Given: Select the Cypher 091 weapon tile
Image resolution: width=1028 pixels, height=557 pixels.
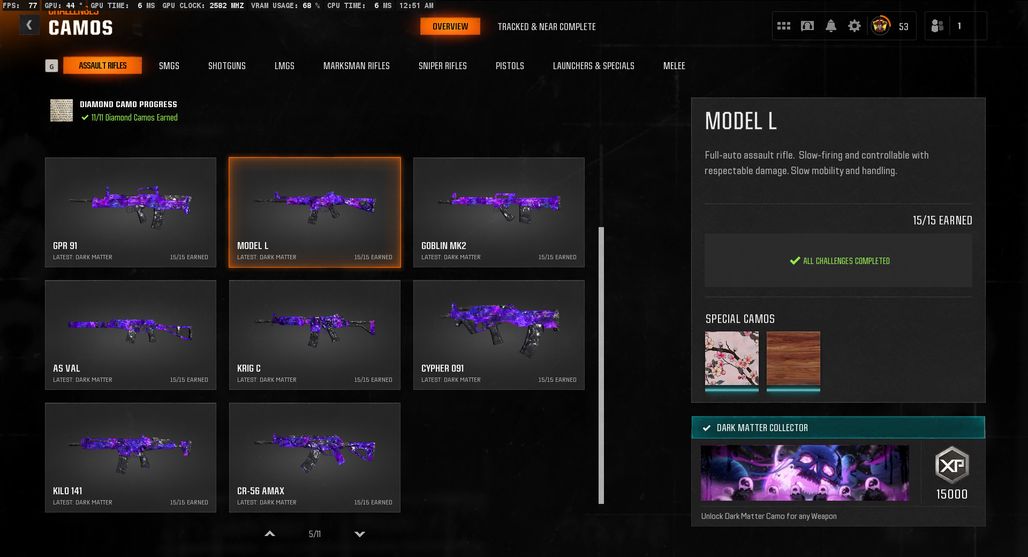Looking at the screenshot, I should coord(499,335).
